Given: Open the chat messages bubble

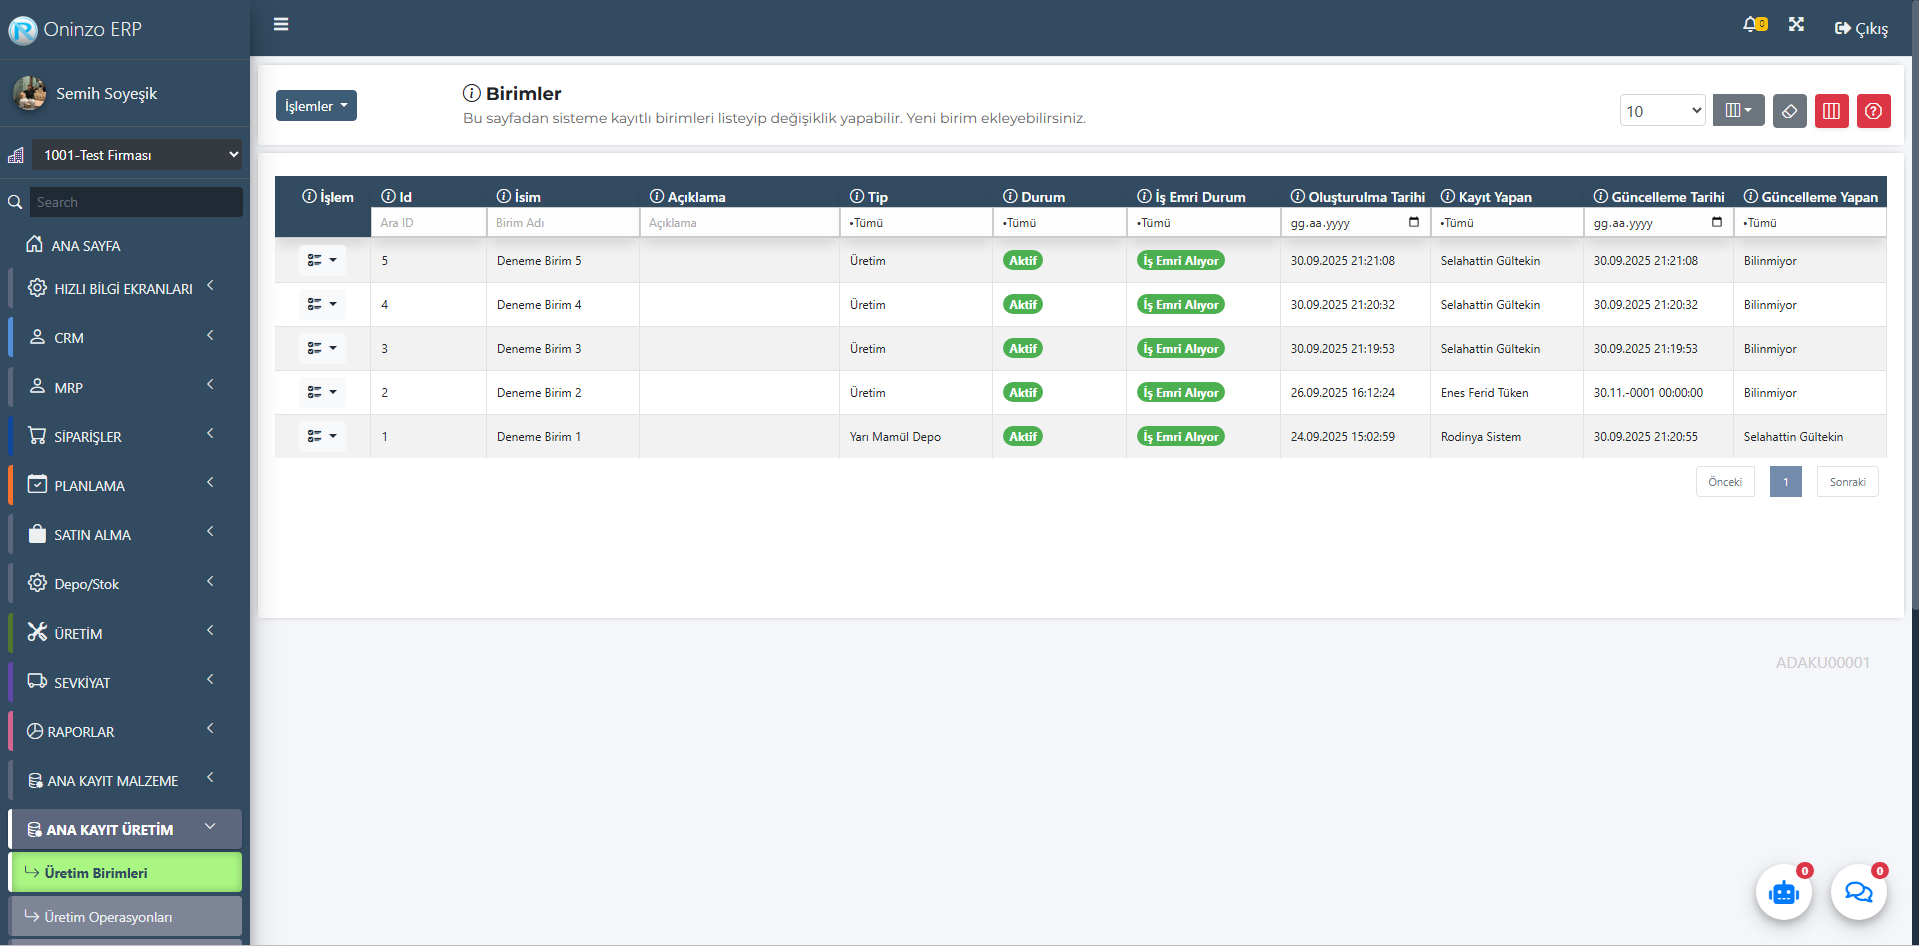Looking at the screenshot, I should (x=1858, y=892).
